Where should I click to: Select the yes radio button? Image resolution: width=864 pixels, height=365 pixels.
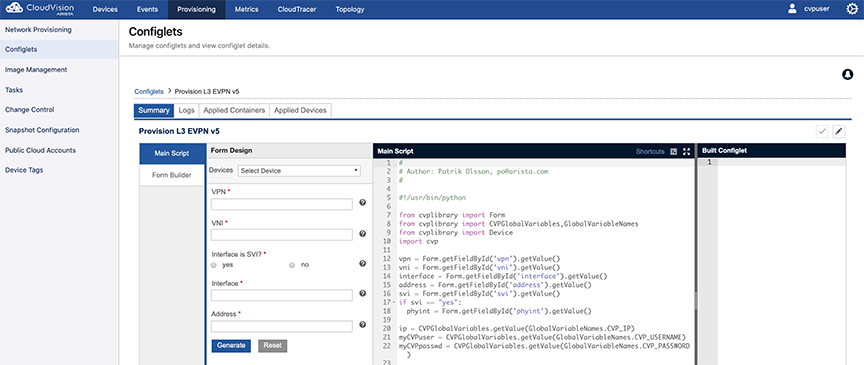(214, 265)
